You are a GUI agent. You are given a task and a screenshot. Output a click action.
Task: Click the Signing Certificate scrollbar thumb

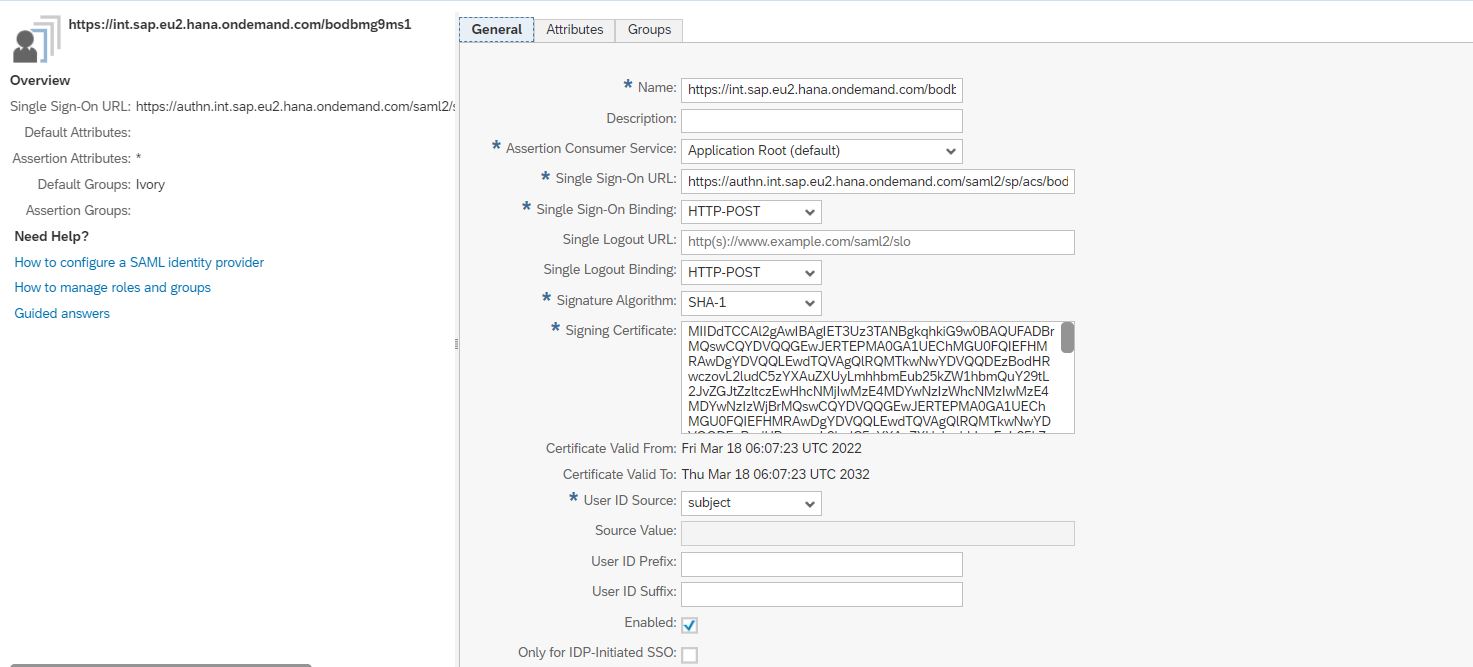1067,338
